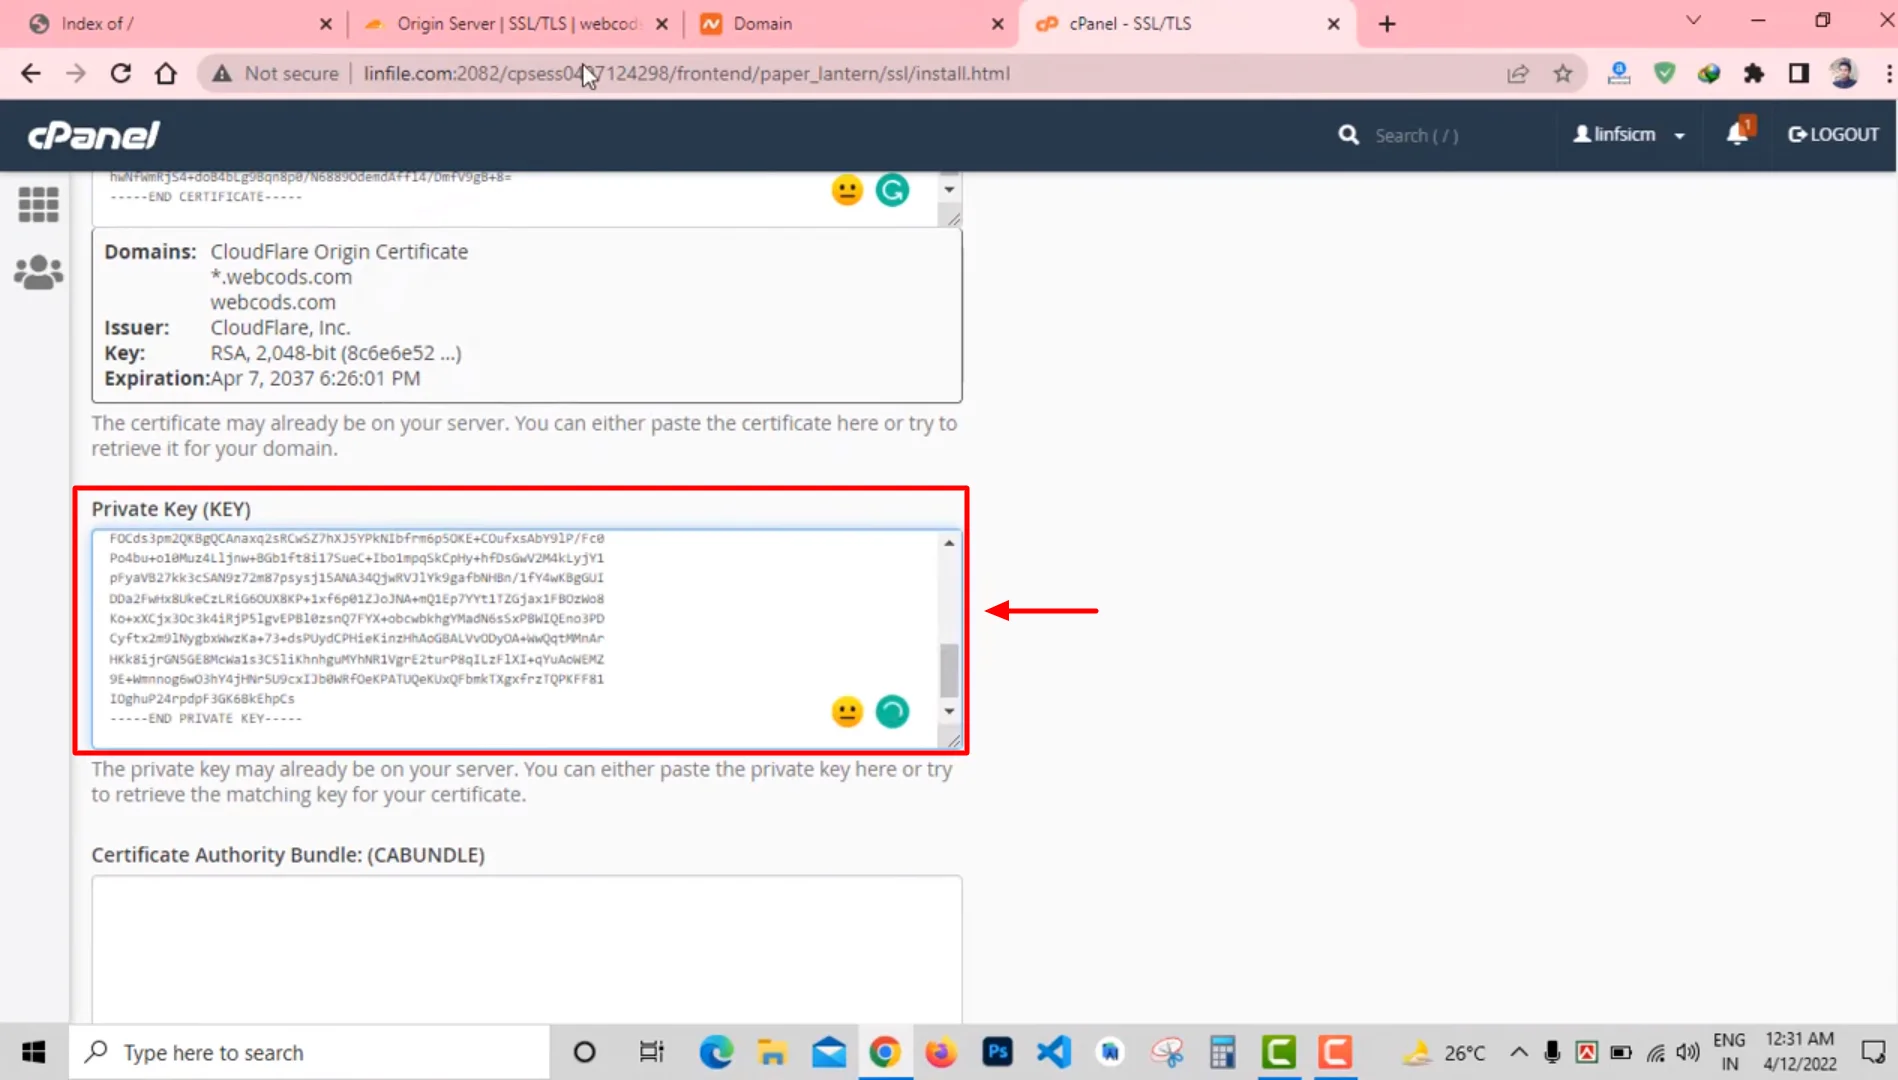
Task: Click the 'Apr 7, 2037 6:26:01 PM' expiration
Action: 315,378
